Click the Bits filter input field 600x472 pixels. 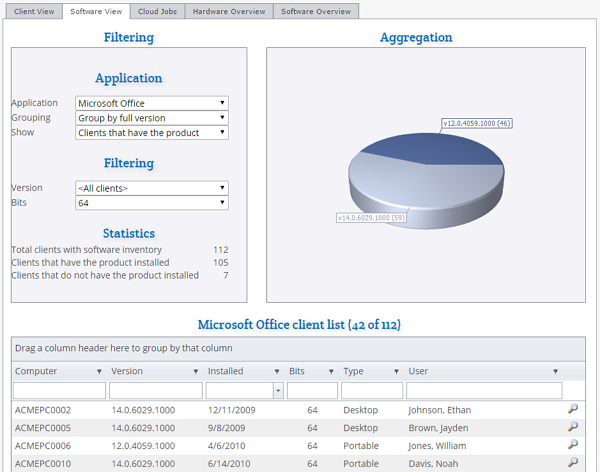tap(312, 391)
